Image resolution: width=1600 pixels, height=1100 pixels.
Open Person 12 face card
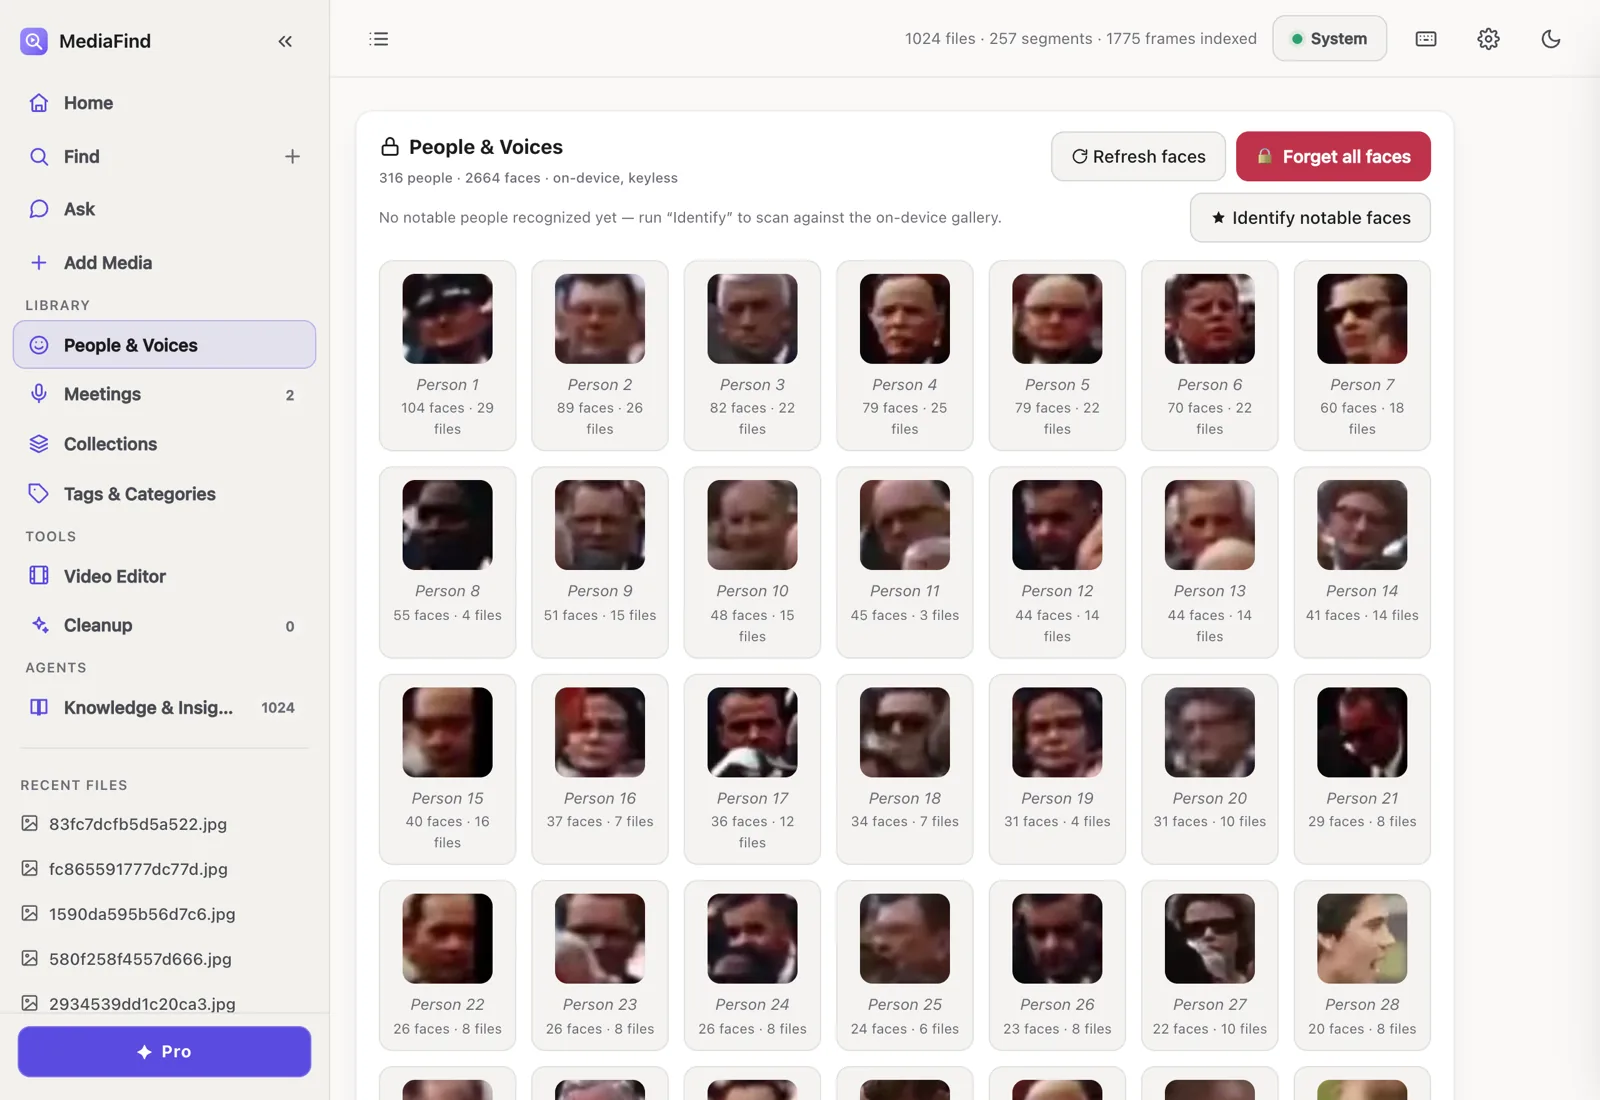(x=1057, y=563)
